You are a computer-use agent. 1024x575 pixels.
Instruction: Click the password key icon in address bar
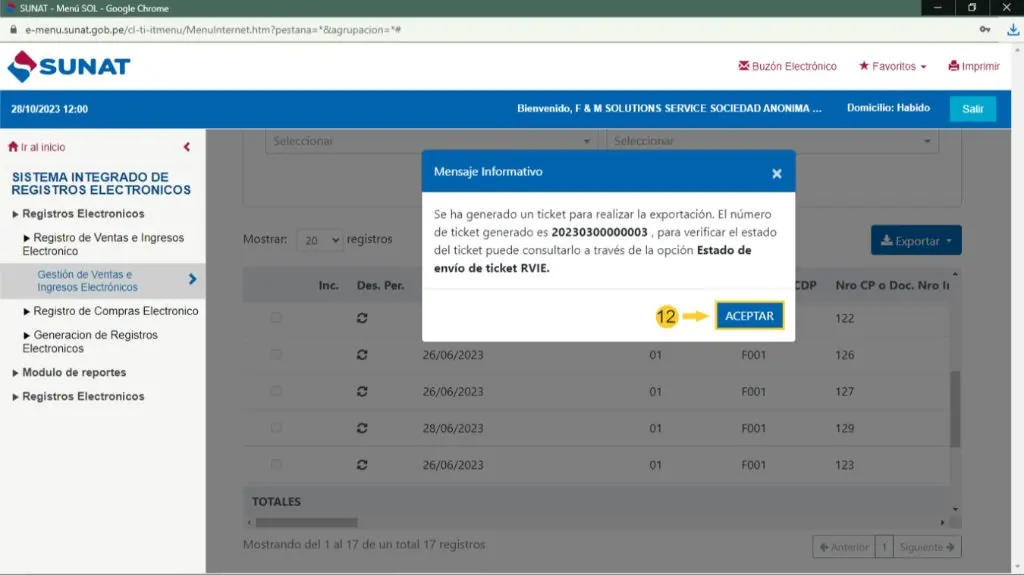click(x=985, y=30)
